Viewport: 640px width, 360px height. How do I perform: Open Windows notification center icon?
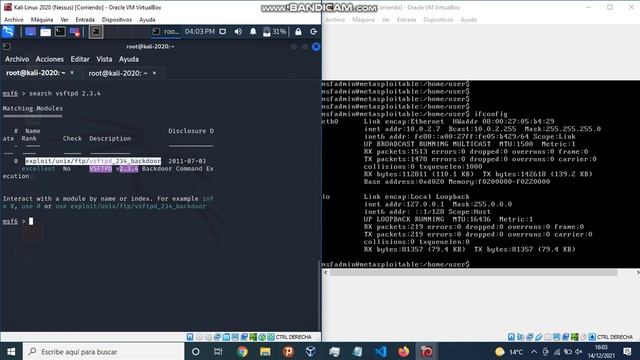(627, 351)
